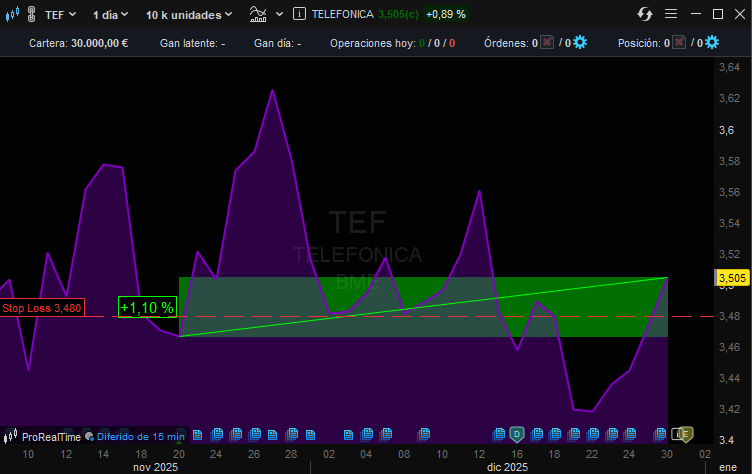The height and width of the screenshot is (474, 752).
Task: Click the red X cancel icon next to Órdenes
Action: 547,43
